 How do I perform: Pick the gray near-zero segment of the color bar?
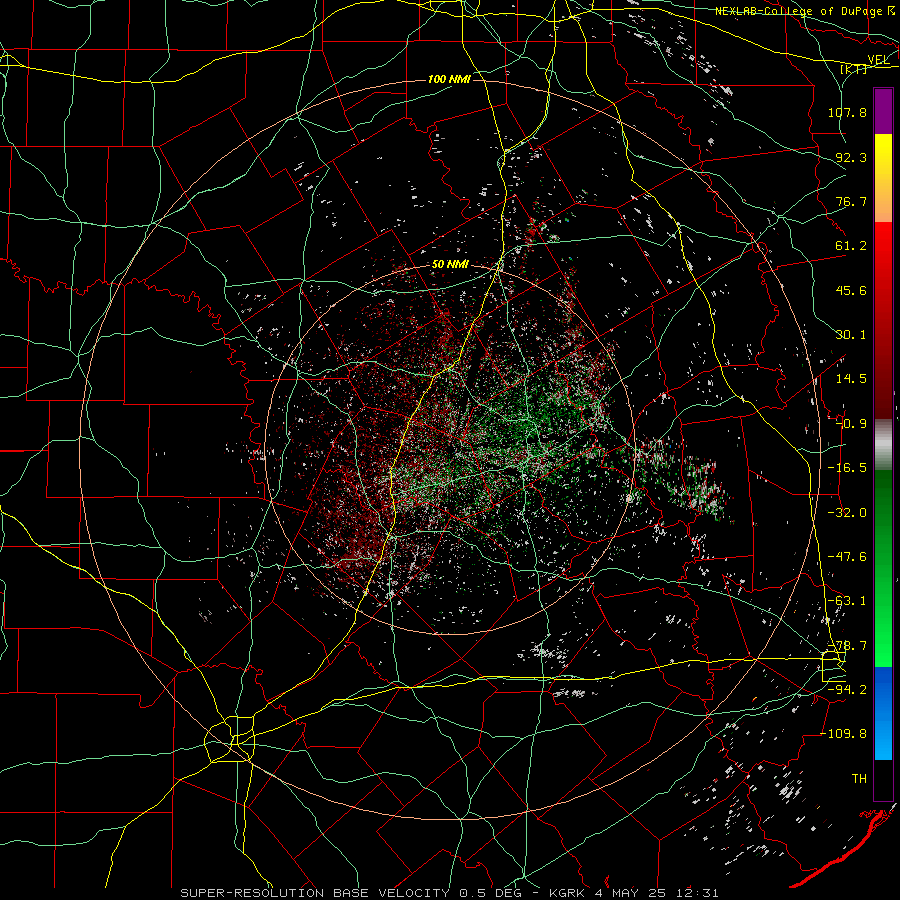[883, 445]
